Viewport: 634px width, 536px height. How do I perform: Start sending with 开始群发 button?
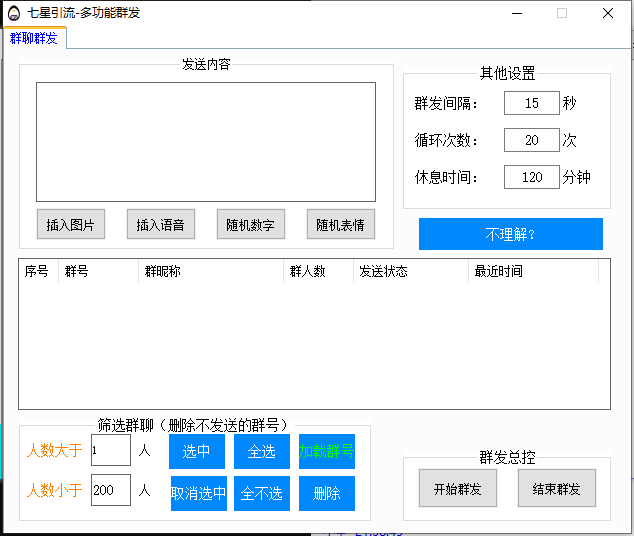[458, 488]
